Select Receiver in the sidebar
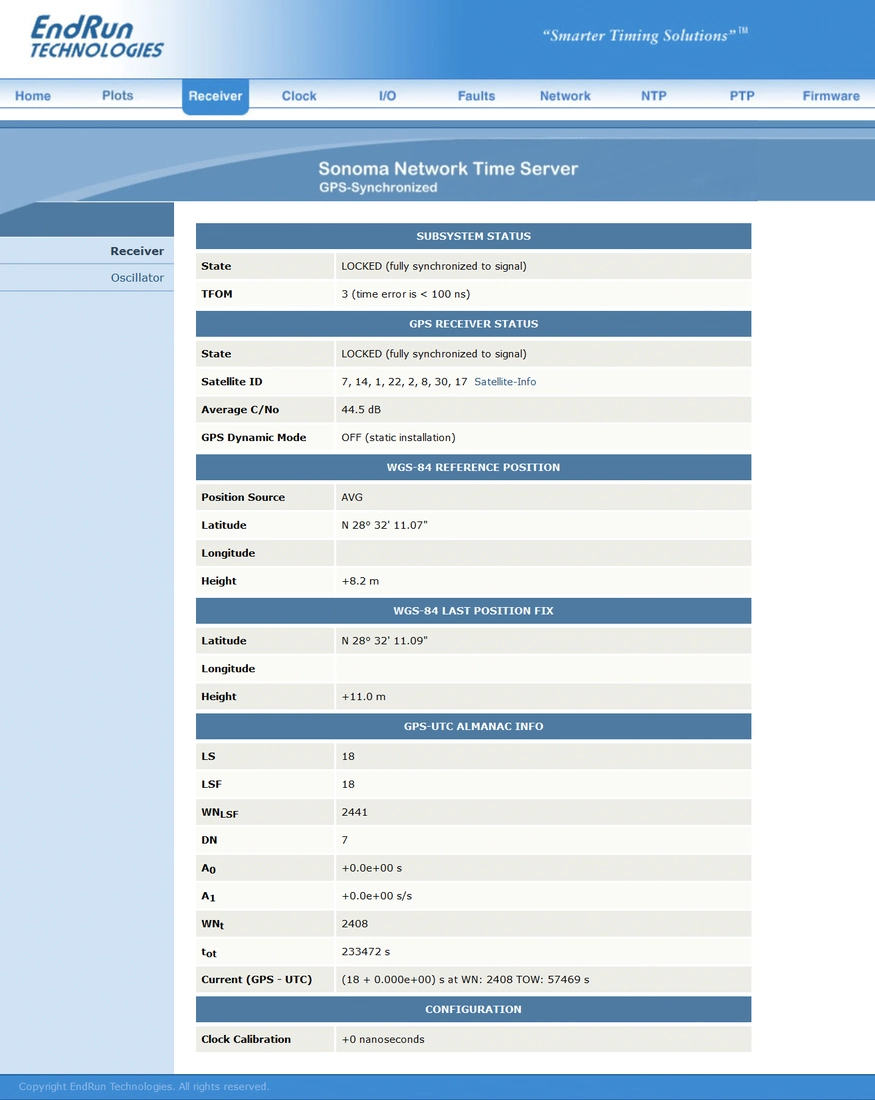 click(137, 251)
